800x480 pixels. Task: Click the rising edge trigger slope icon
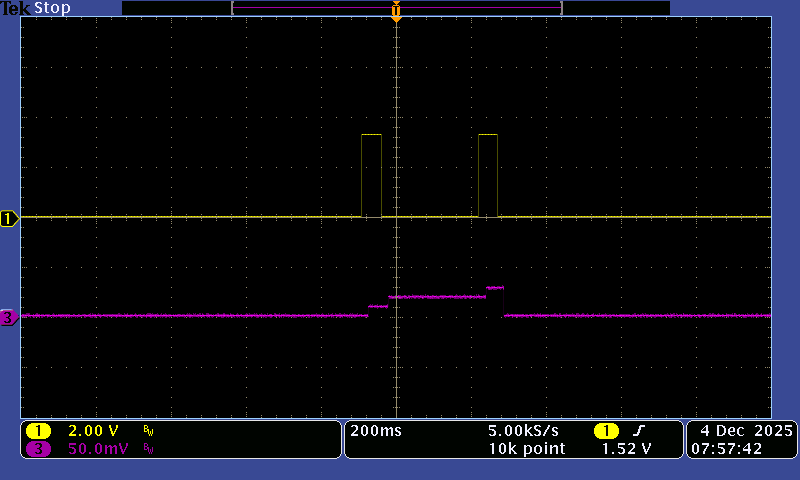click(639, 431)
